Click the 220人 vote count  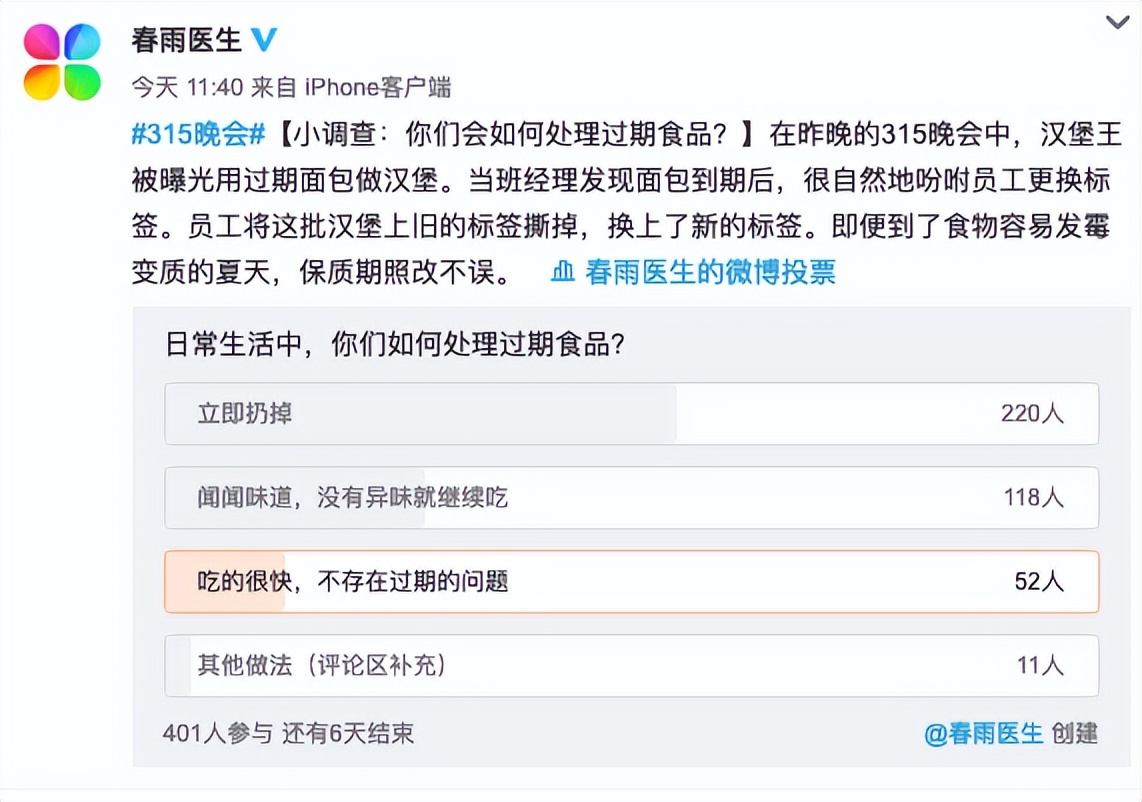pos(1031,414)
